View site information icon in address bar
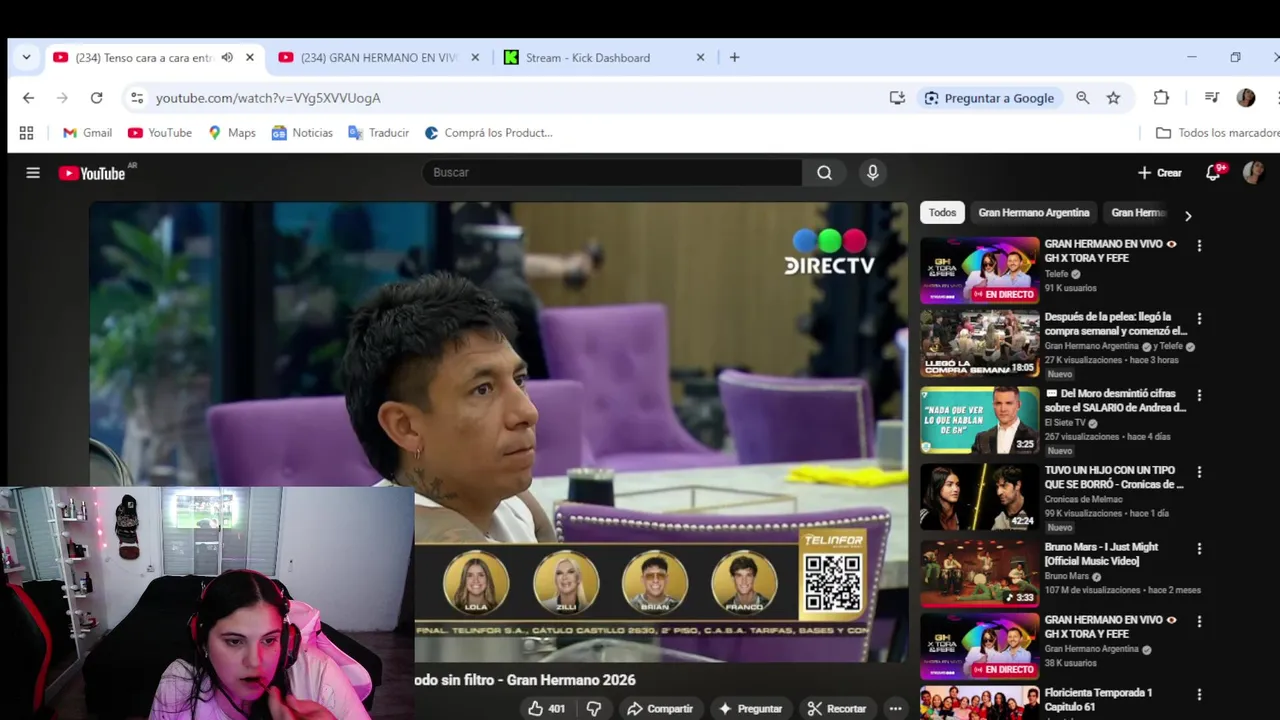 [x=137, y=97]
